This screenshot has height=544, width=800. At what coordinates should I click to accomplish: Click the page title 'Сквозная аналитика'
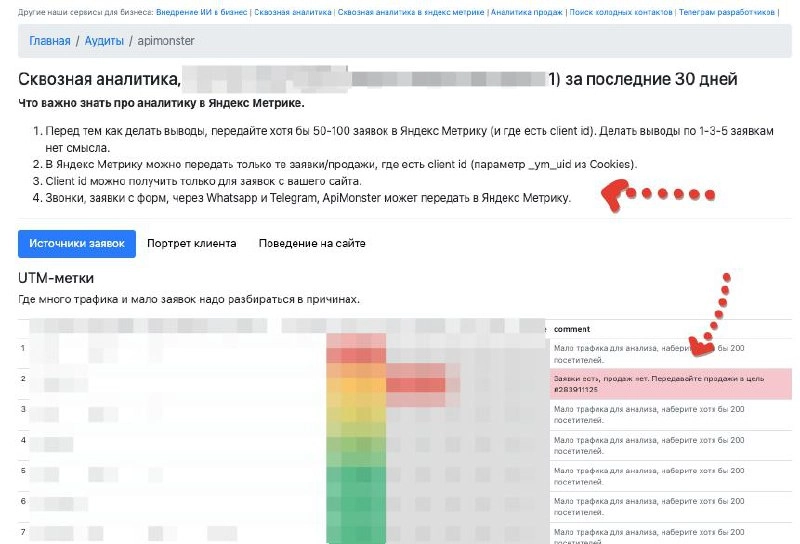(x=99, y=79)
